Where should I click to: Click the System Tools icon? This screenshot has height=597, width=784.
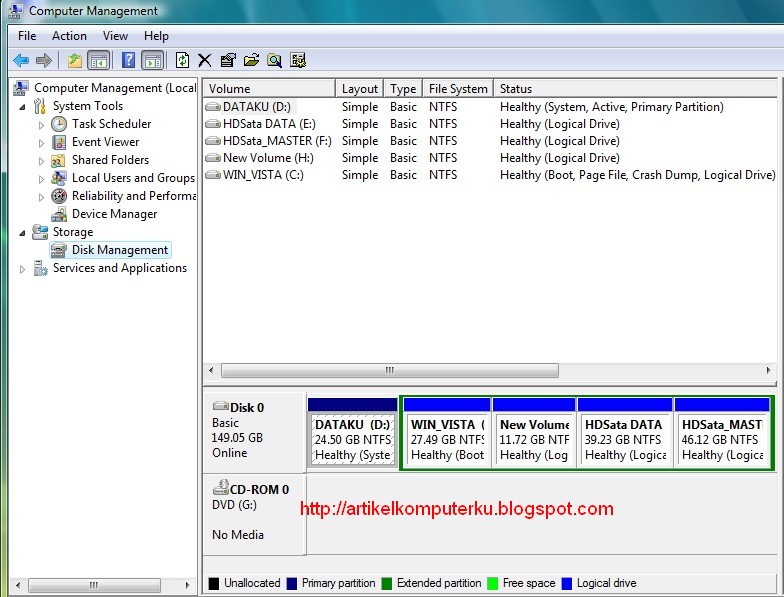click(40, 106)
